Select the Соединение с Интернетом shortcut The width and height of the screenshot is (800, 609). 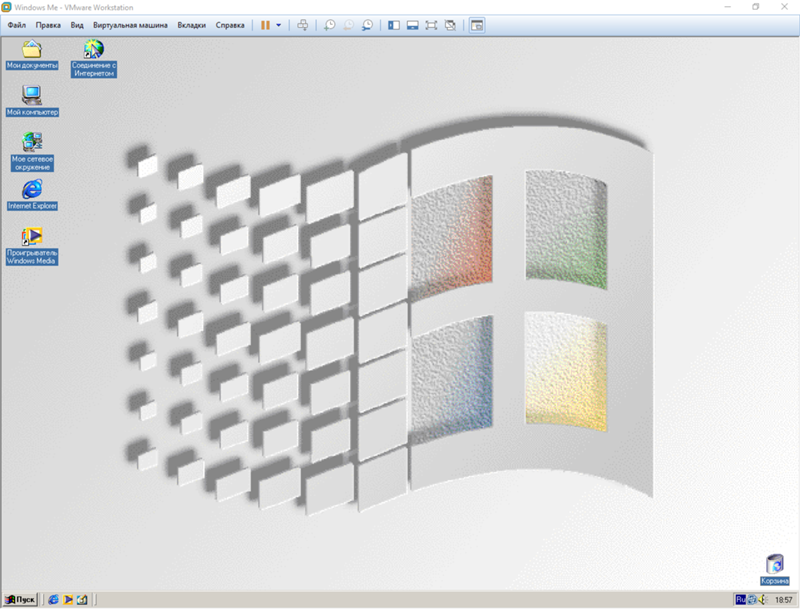pyautogui.click(x=94, y=58)
